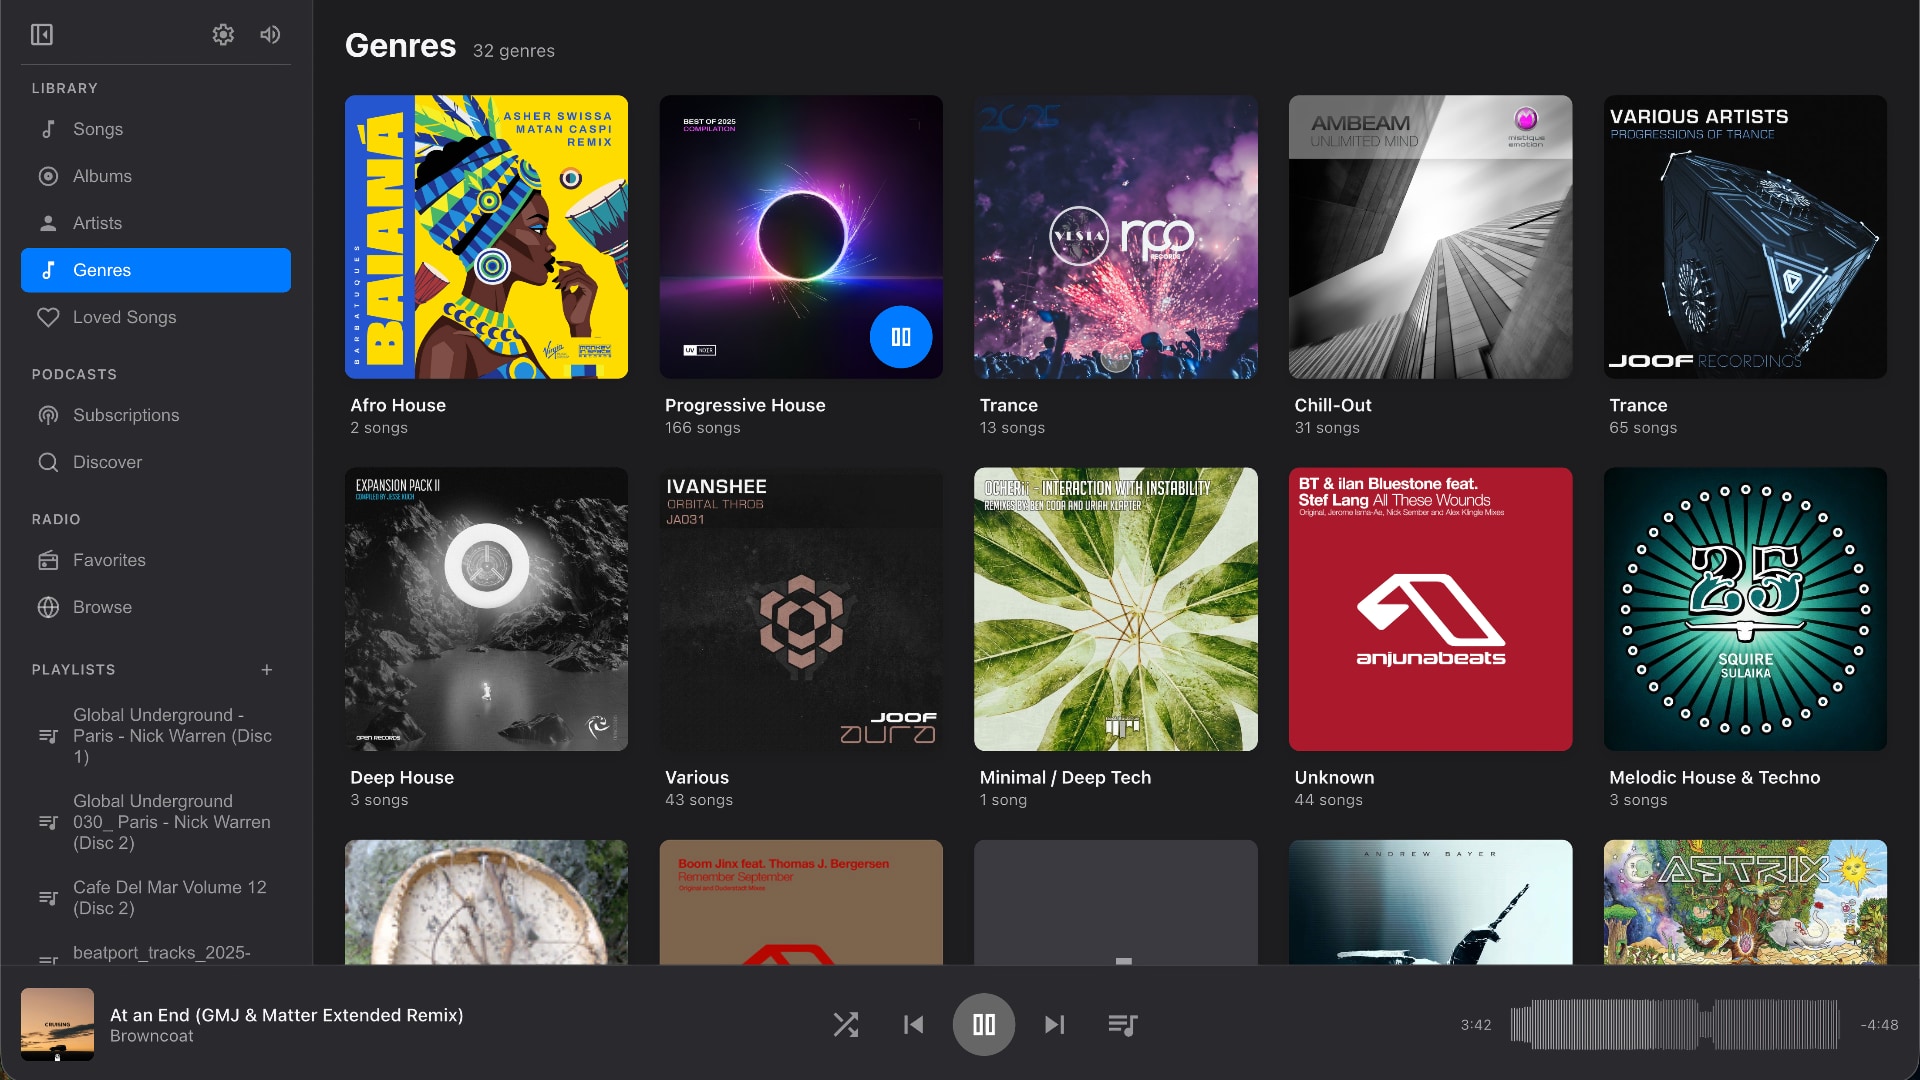Screen dimensions: 1920x1080
Task: Open the Artists library view
Action: [156, 223]
